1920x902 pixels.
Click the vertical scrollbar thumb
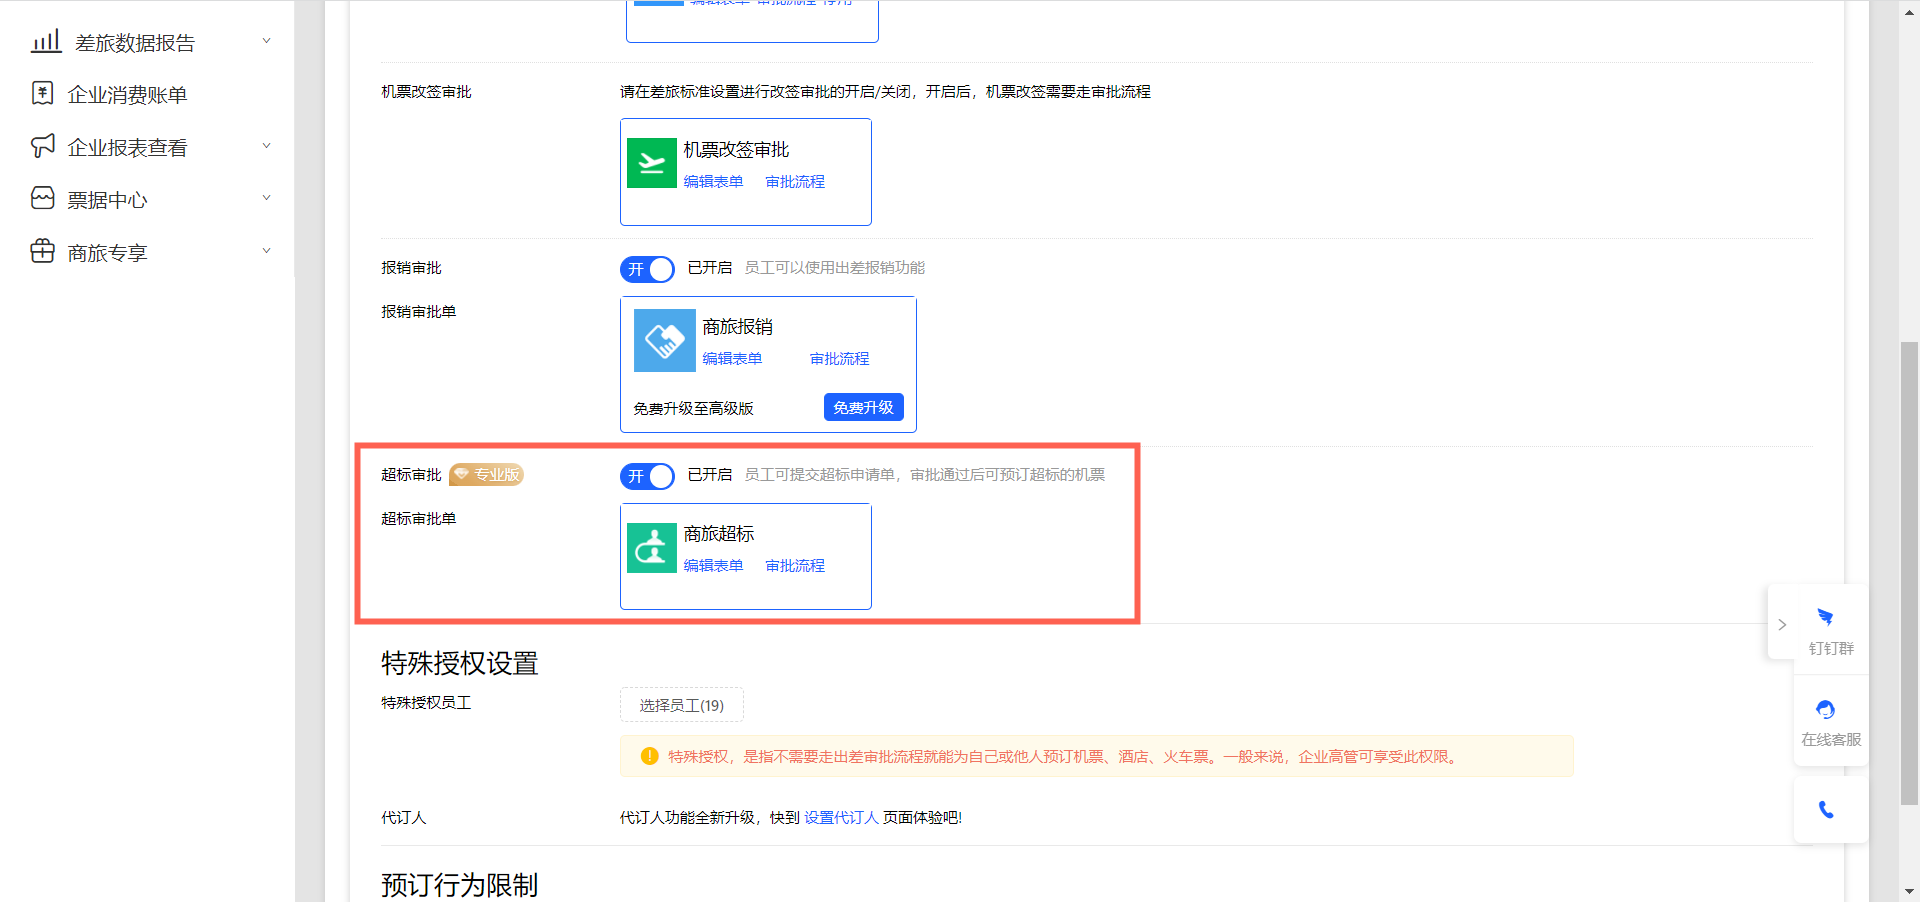tap(1909, 573)
